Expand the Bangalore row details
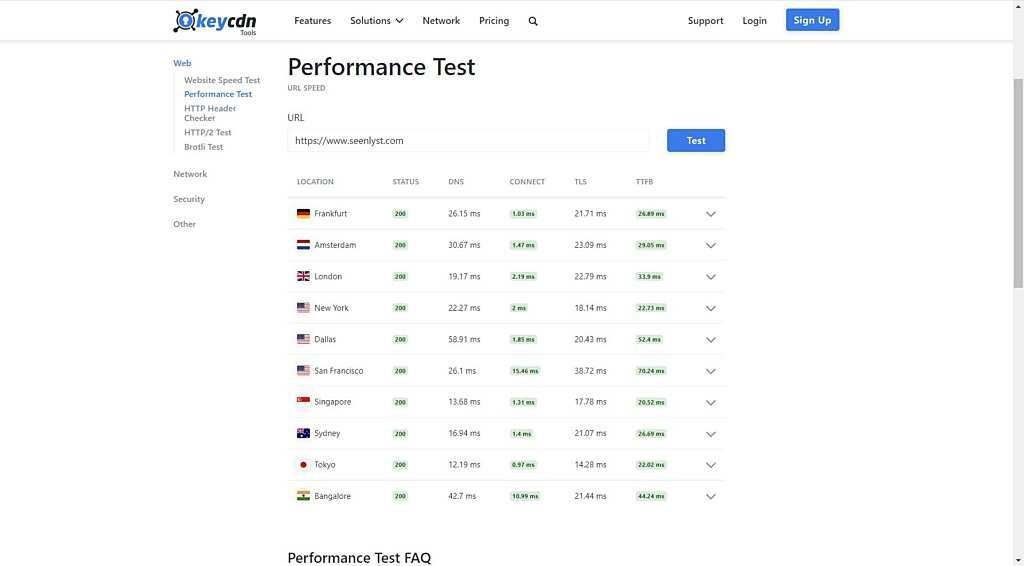The height and width of the screenshot is (566, 1024). coord(711,496)
